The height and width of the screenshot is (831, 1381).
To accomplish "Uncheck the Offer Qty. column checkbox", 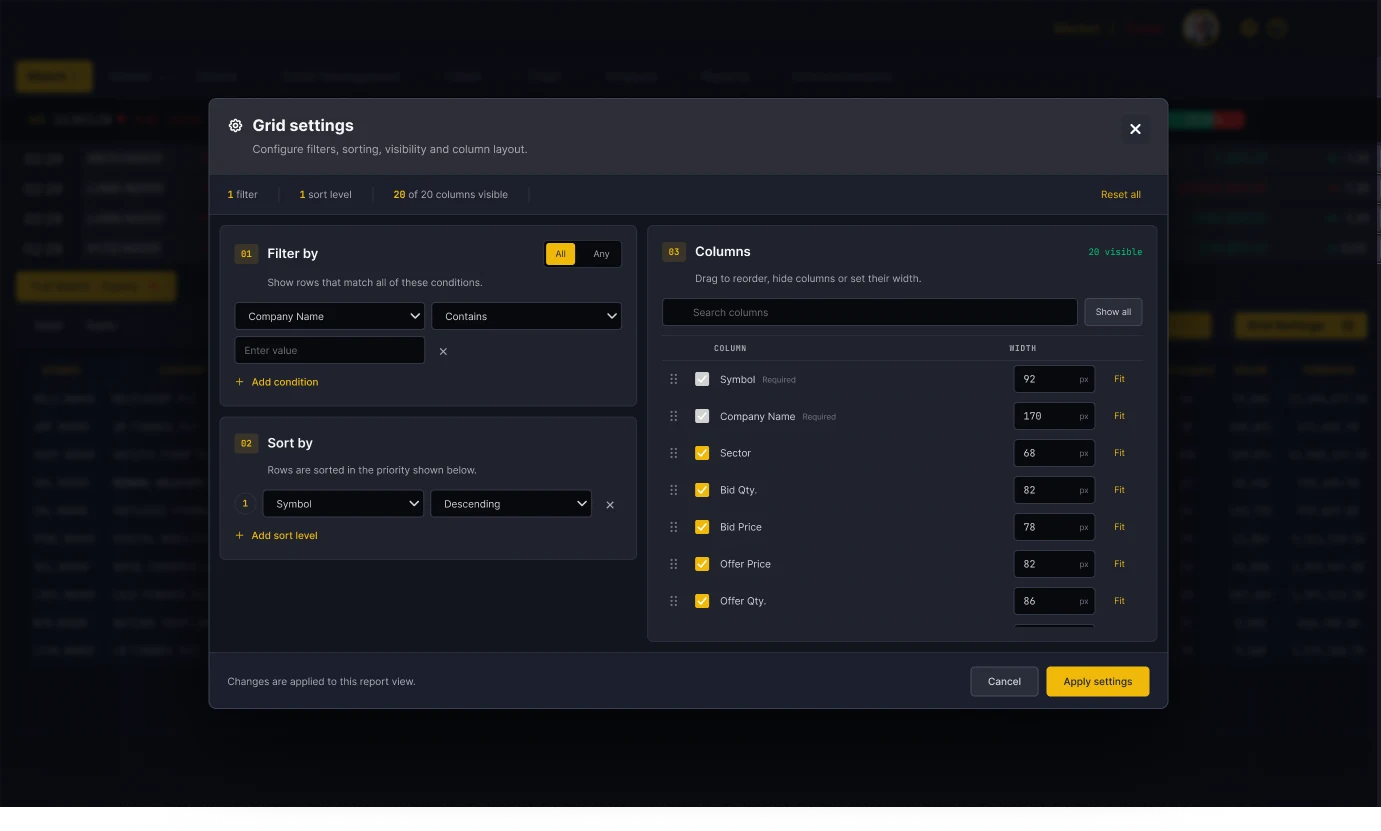I will point(702,601).
